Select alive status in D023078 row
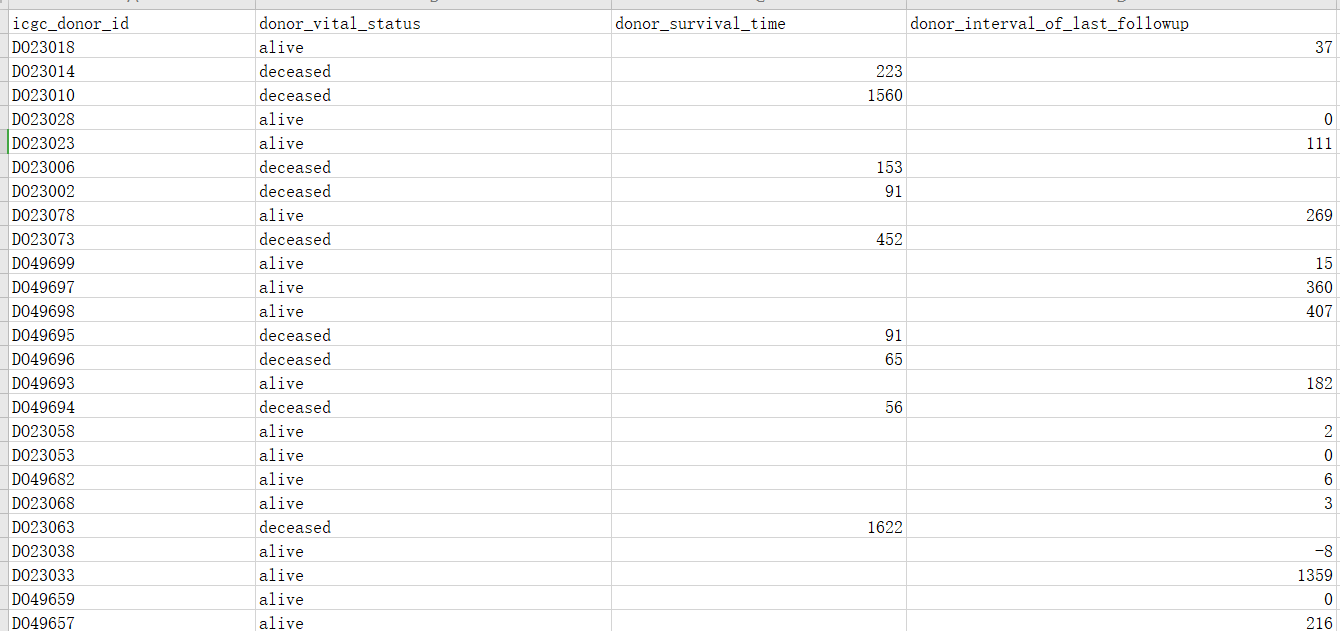This screenshot has width=1340, height=631. tap(433, 215)
